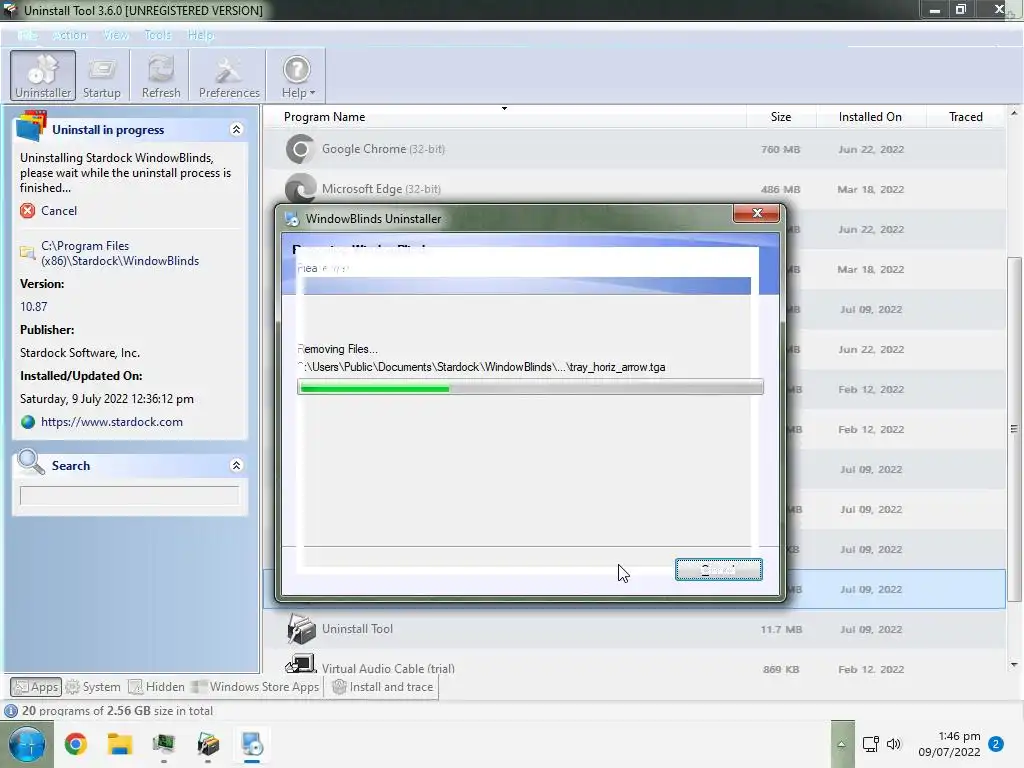Cancel the uninstall in sidebar
This screenshot has height=768, width=1024.
[x=59, y=210]
